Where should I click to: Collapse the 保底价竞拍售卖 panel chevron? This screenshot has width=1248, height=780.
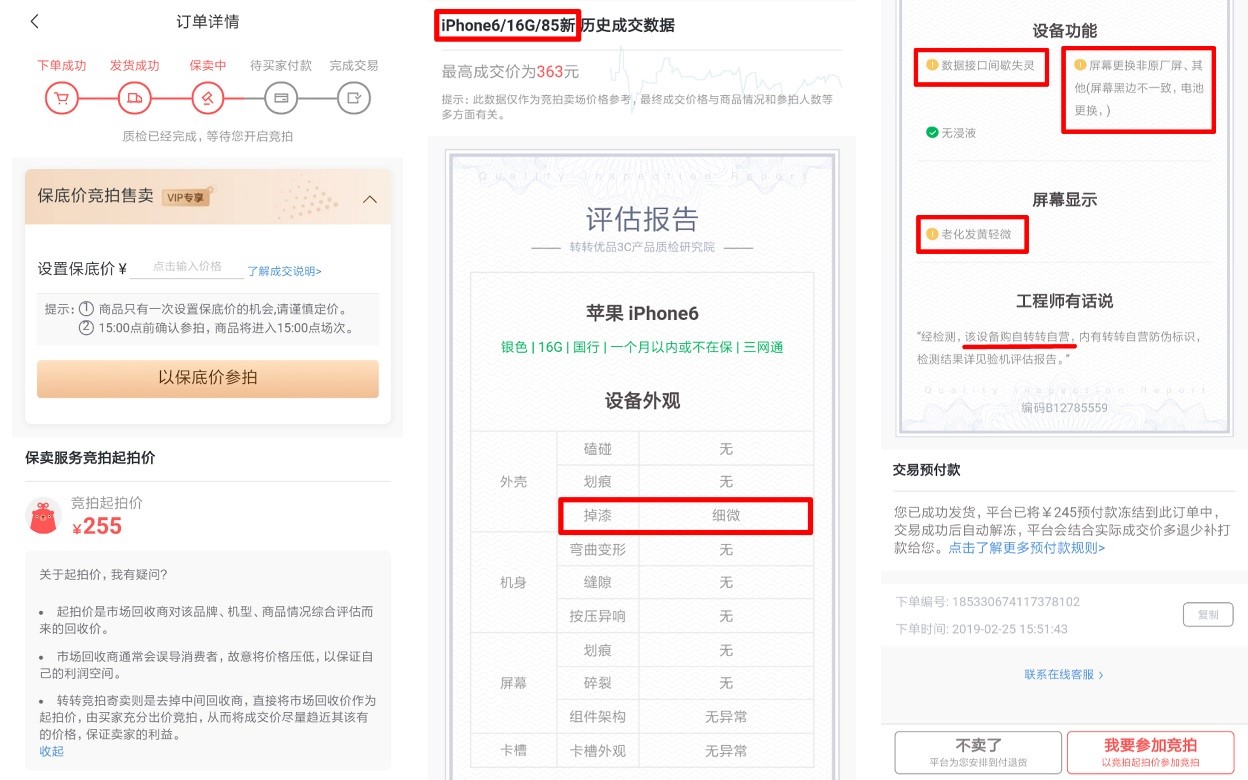(370, 198)
